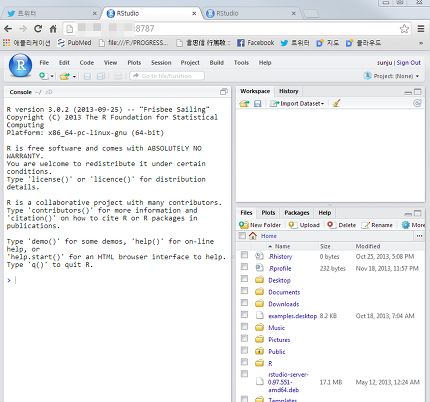Click the Save document icon in main toolbar
Image resolution: width=430 pixels, height=402 pixels.
(87, 76)
